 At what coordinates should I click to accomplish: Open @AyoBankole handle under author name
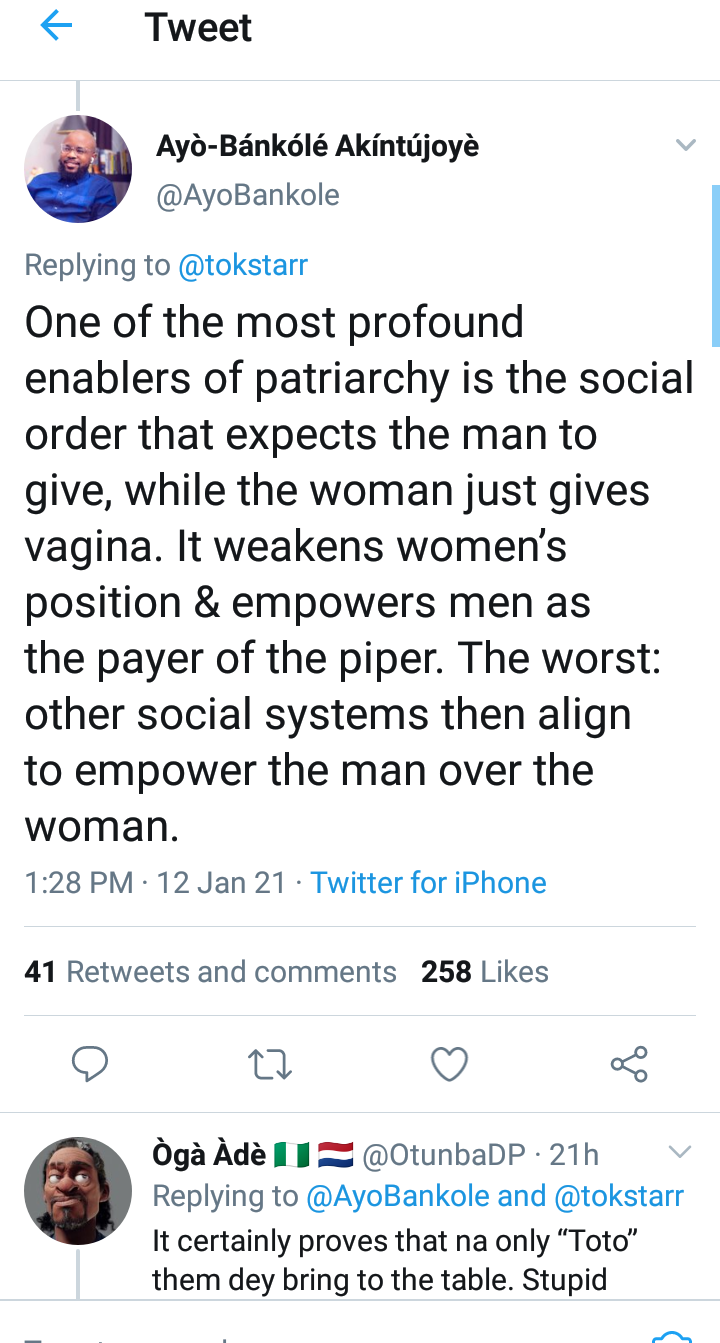(248, 194)
